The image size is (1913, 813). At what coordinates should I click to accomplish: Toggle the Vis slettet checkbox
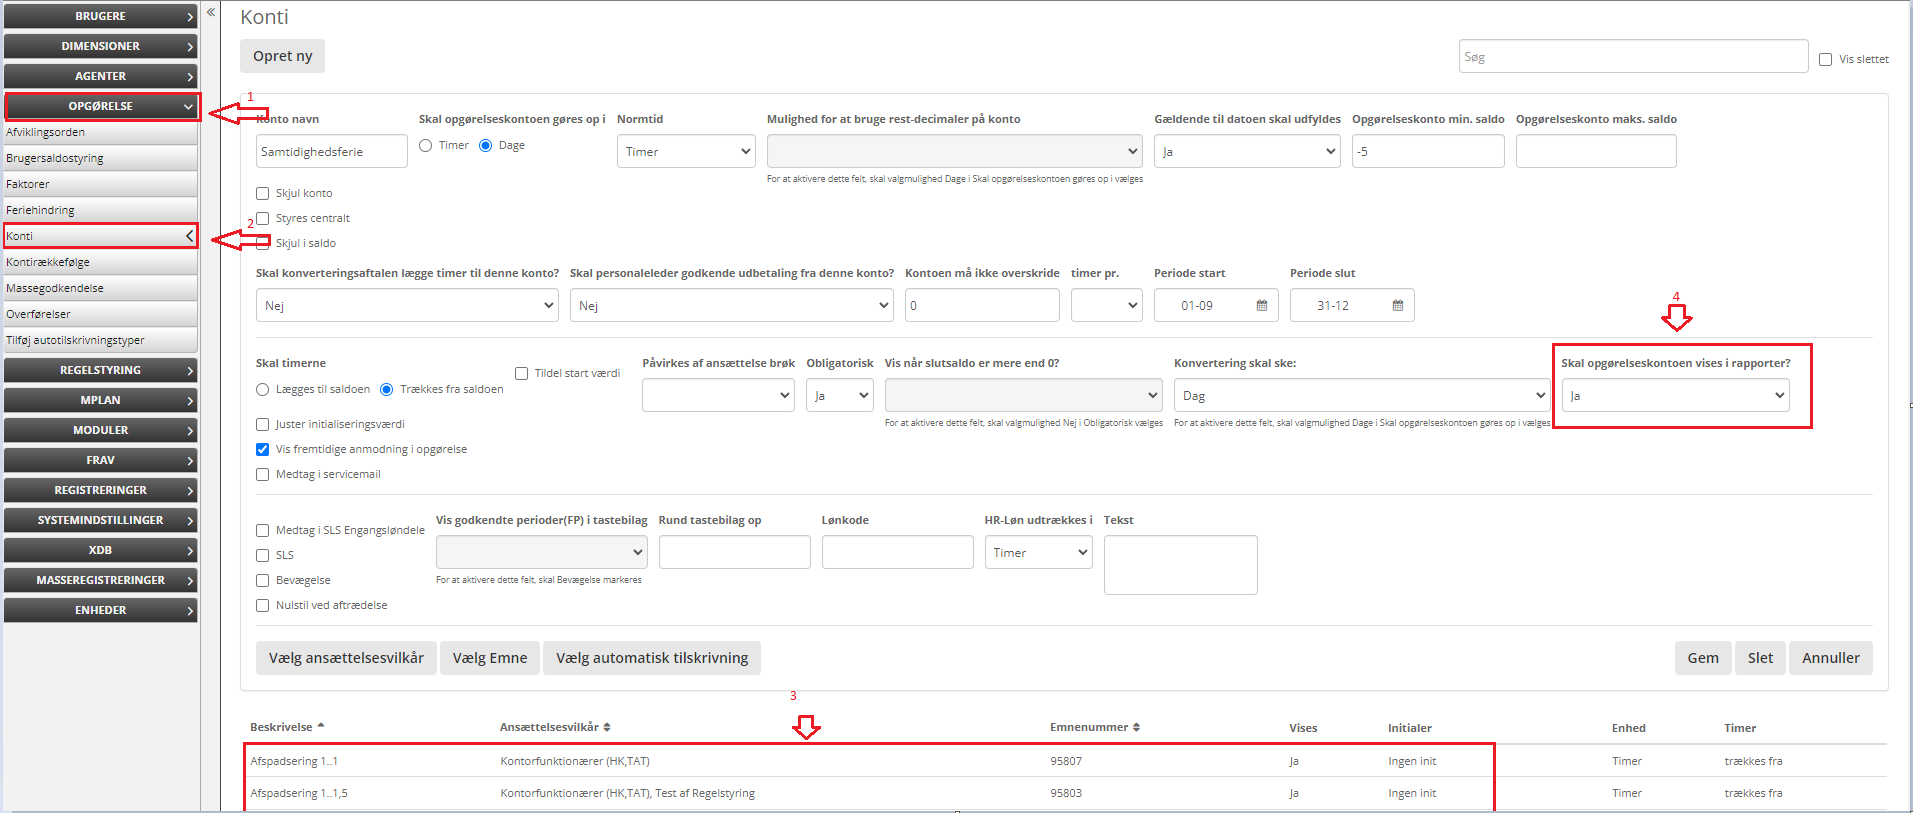1825,60
